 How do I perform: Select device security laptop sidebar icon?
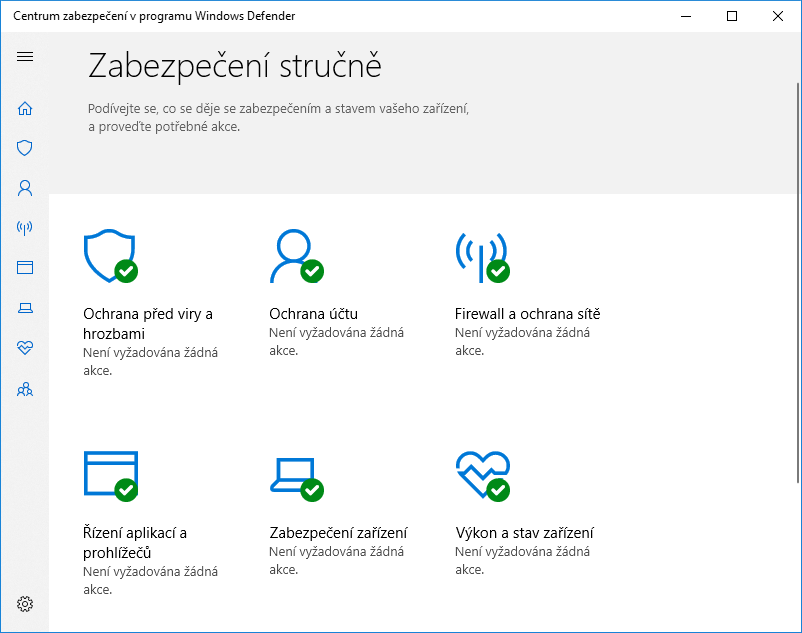pyautogui.click(x=25, y=308)
